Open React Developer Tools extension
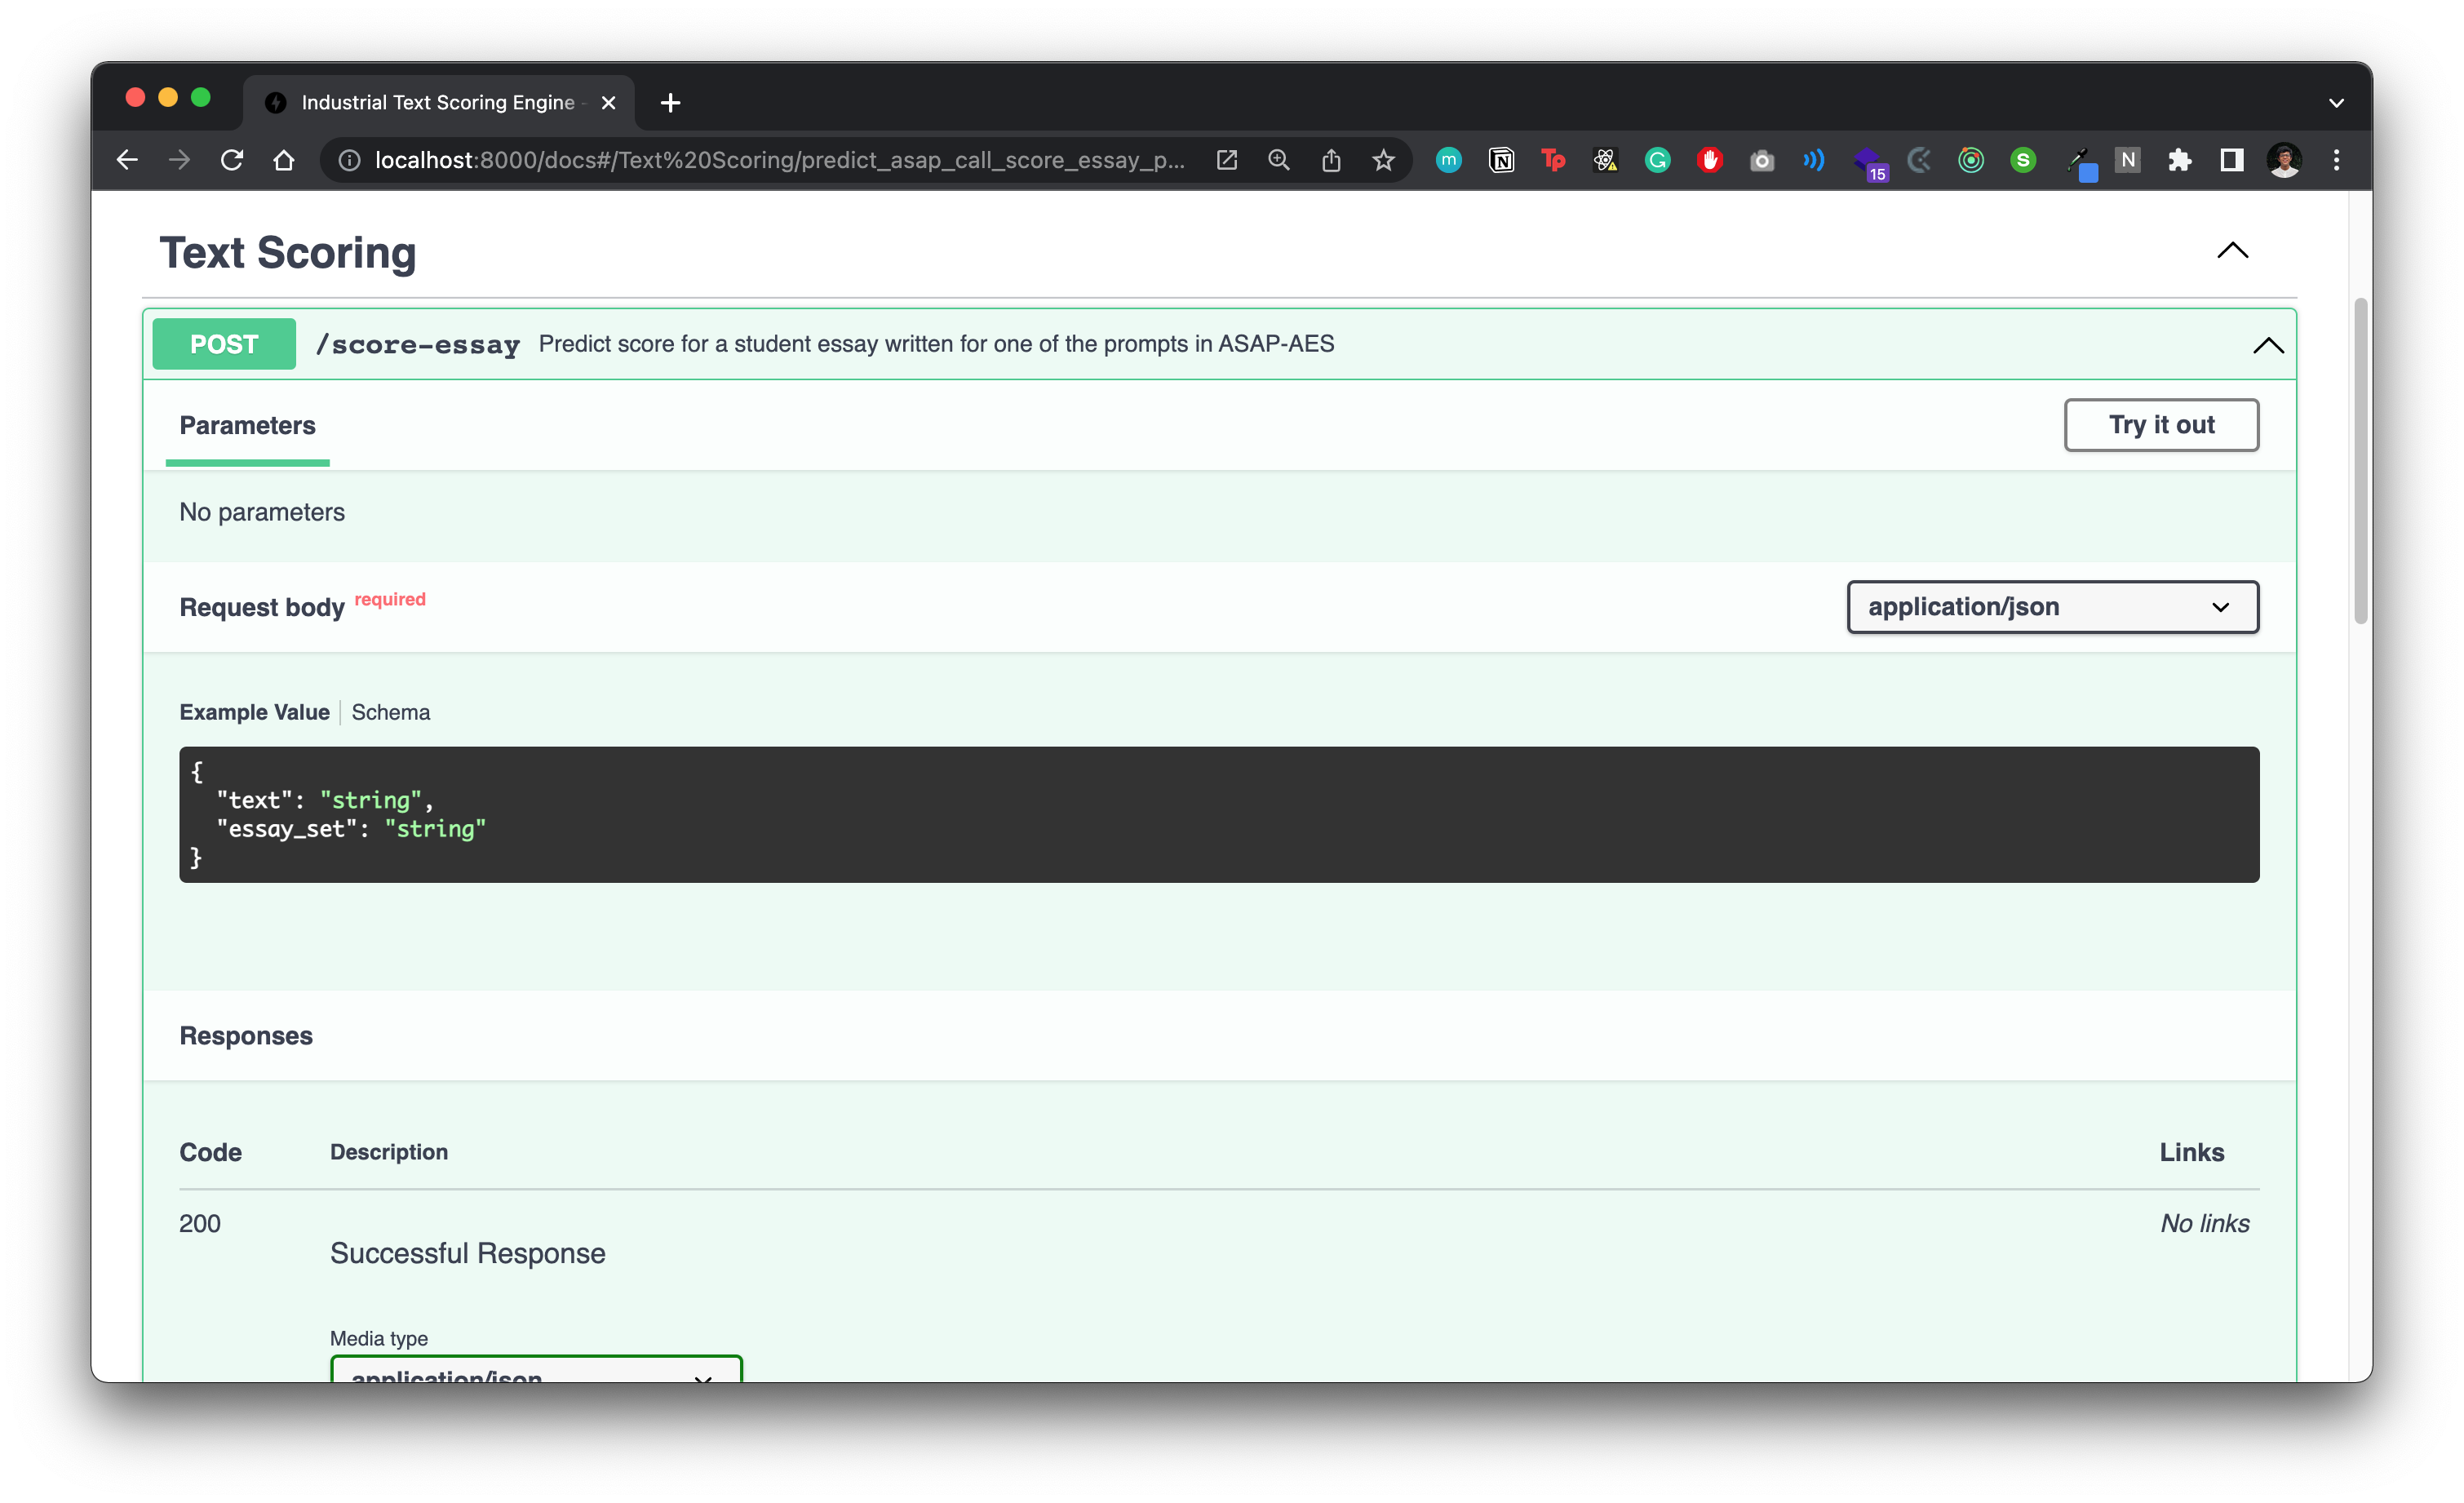2464x1503 pixels. coord(1605,160)
